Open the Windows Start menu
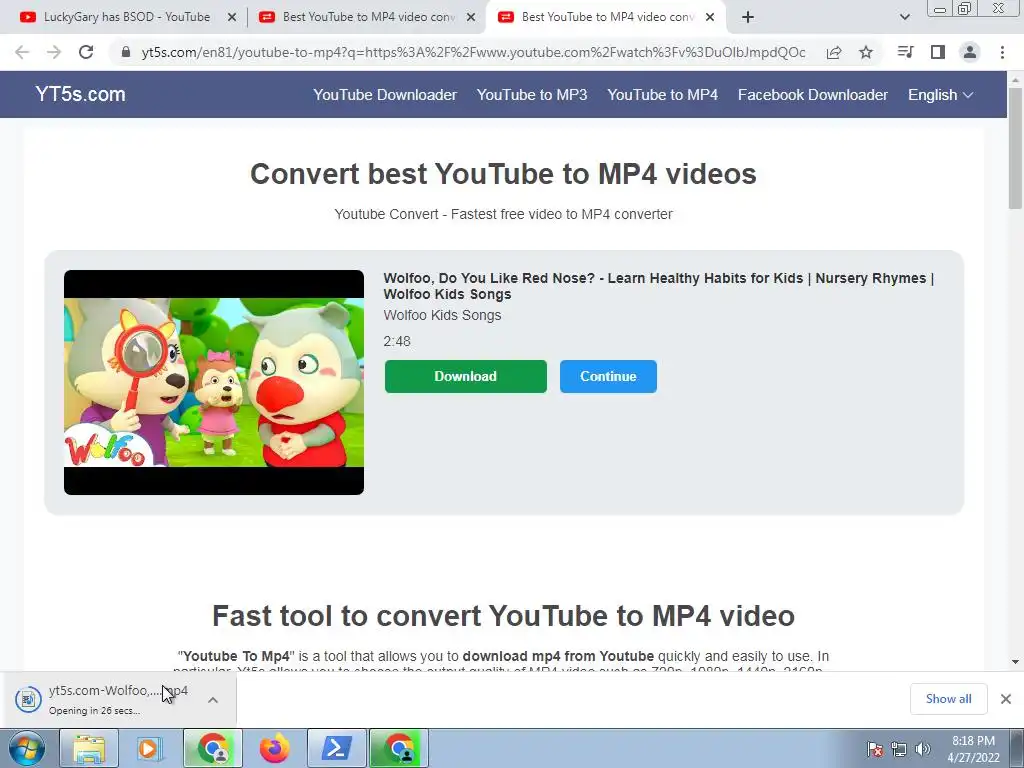 26,748
